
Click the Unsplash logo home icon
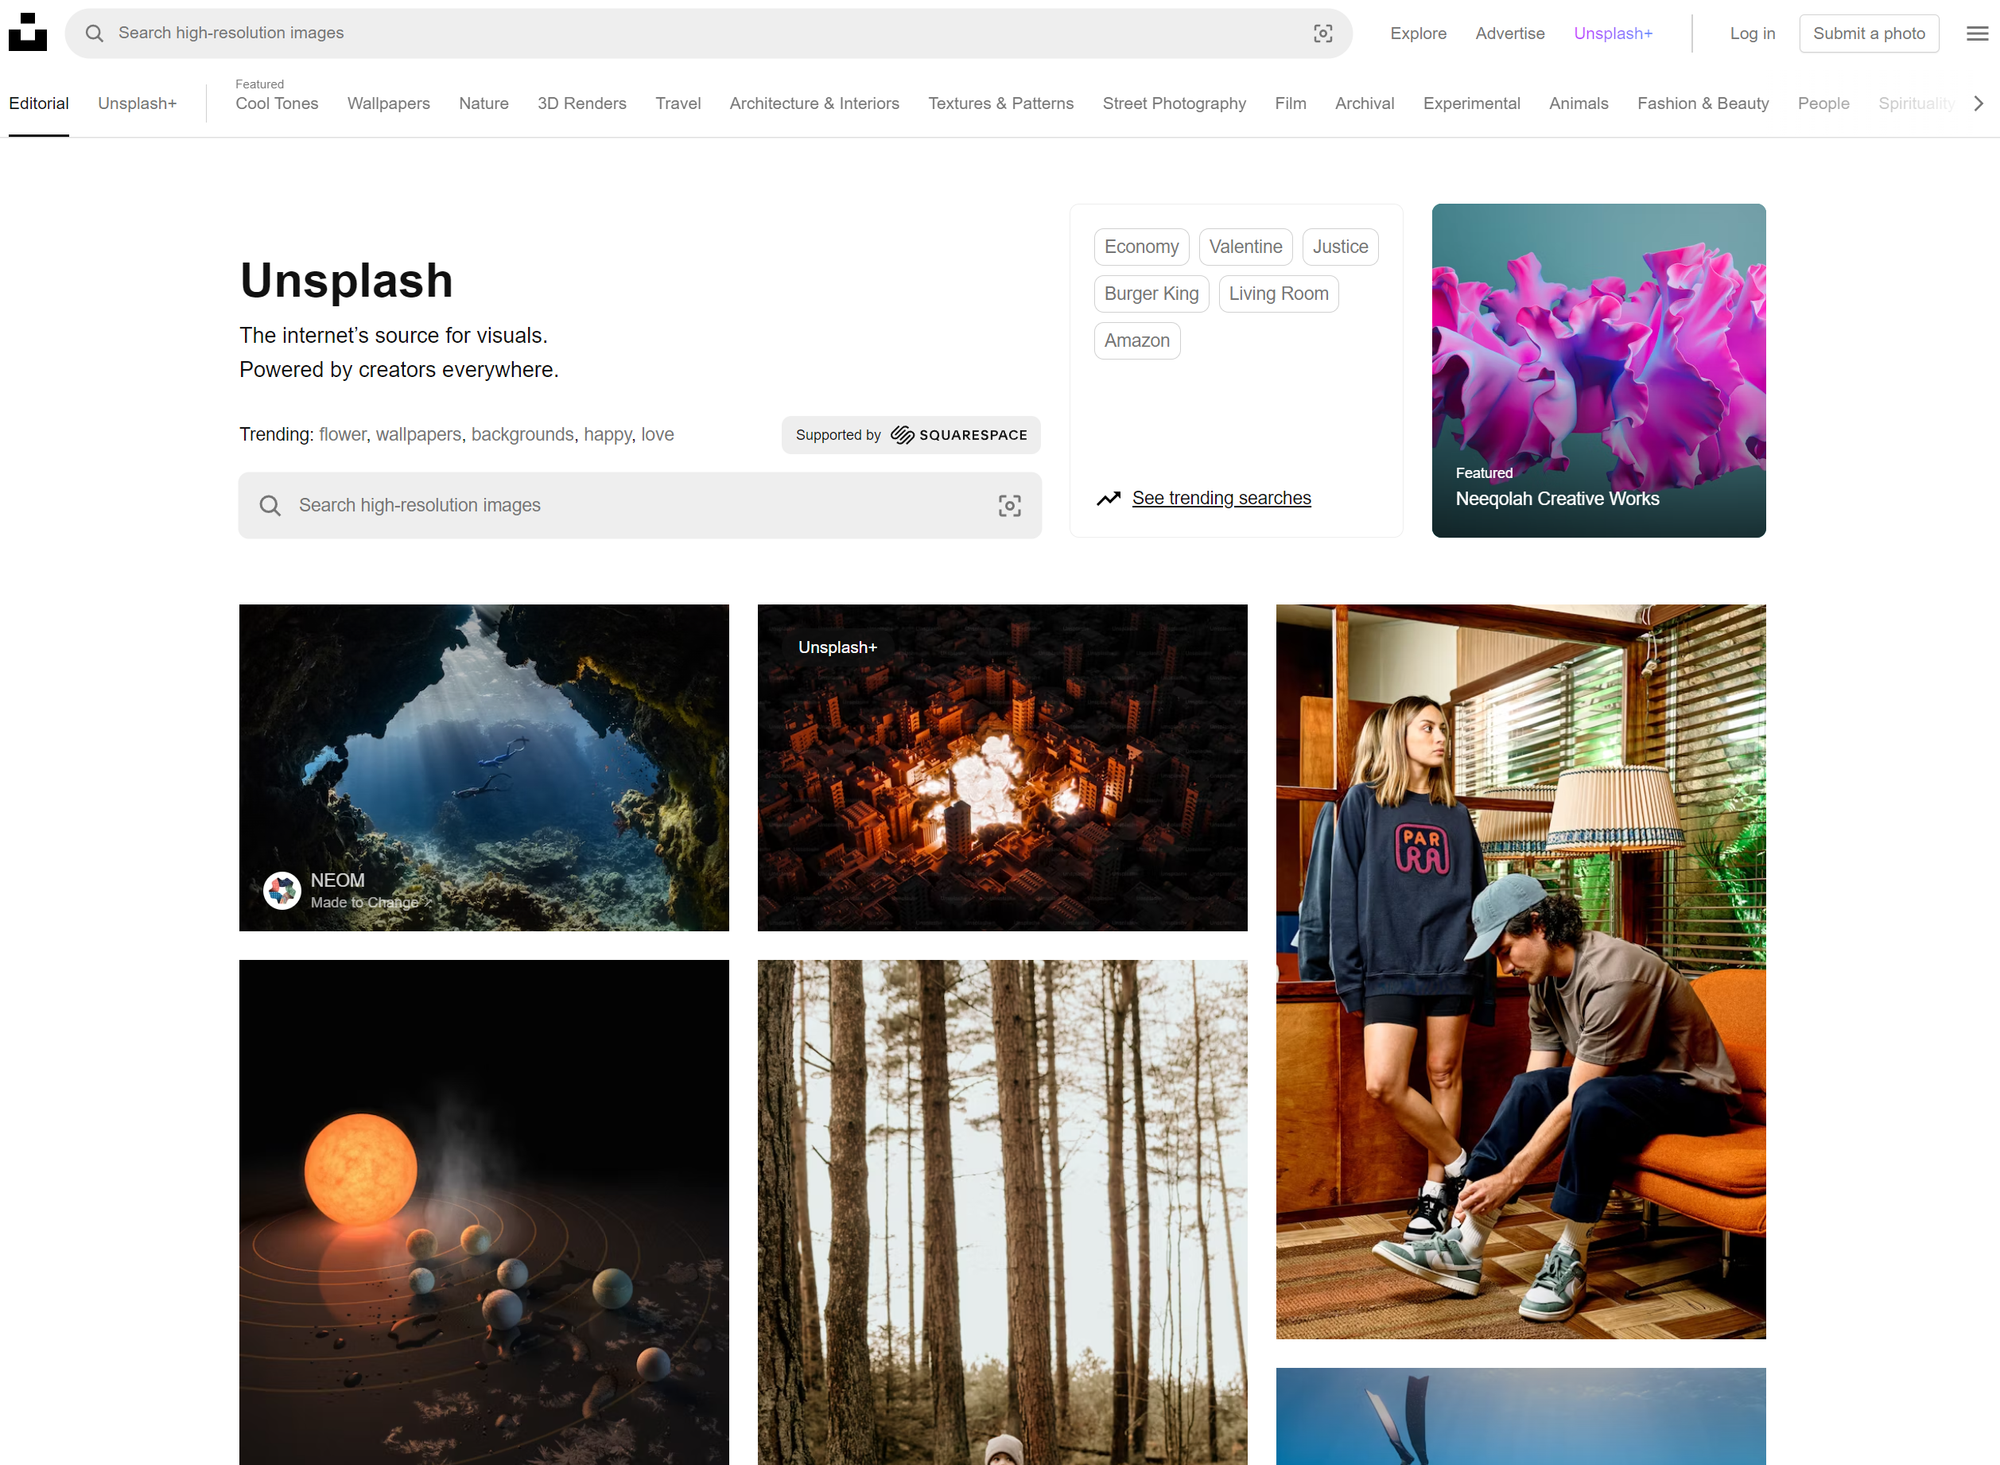coord(28,32)
